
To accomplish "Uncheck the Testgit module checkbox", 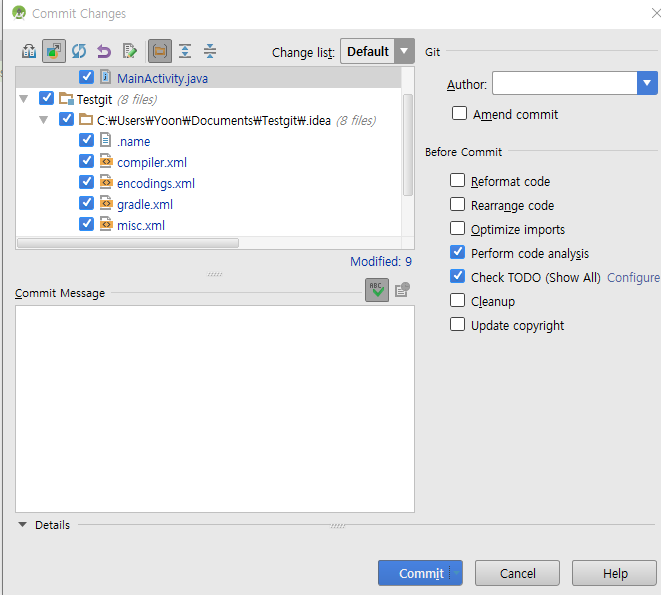I will point(46,98).
